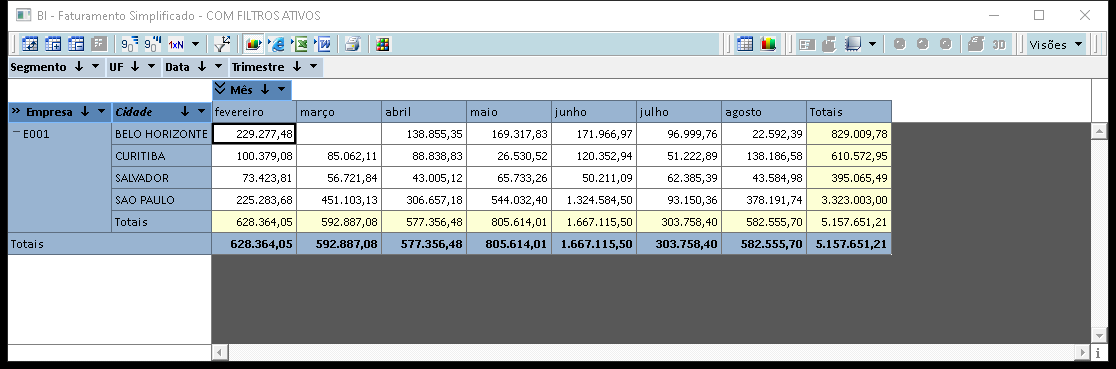
Task: Click the printer icon to print
Action: 352,44
